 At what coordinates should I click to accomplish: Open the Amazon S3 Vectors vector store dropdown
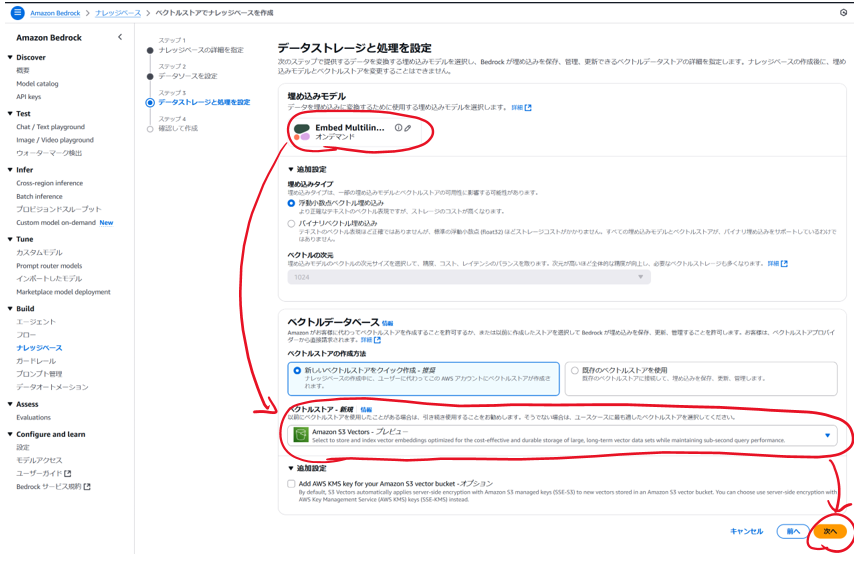(562, 435)
